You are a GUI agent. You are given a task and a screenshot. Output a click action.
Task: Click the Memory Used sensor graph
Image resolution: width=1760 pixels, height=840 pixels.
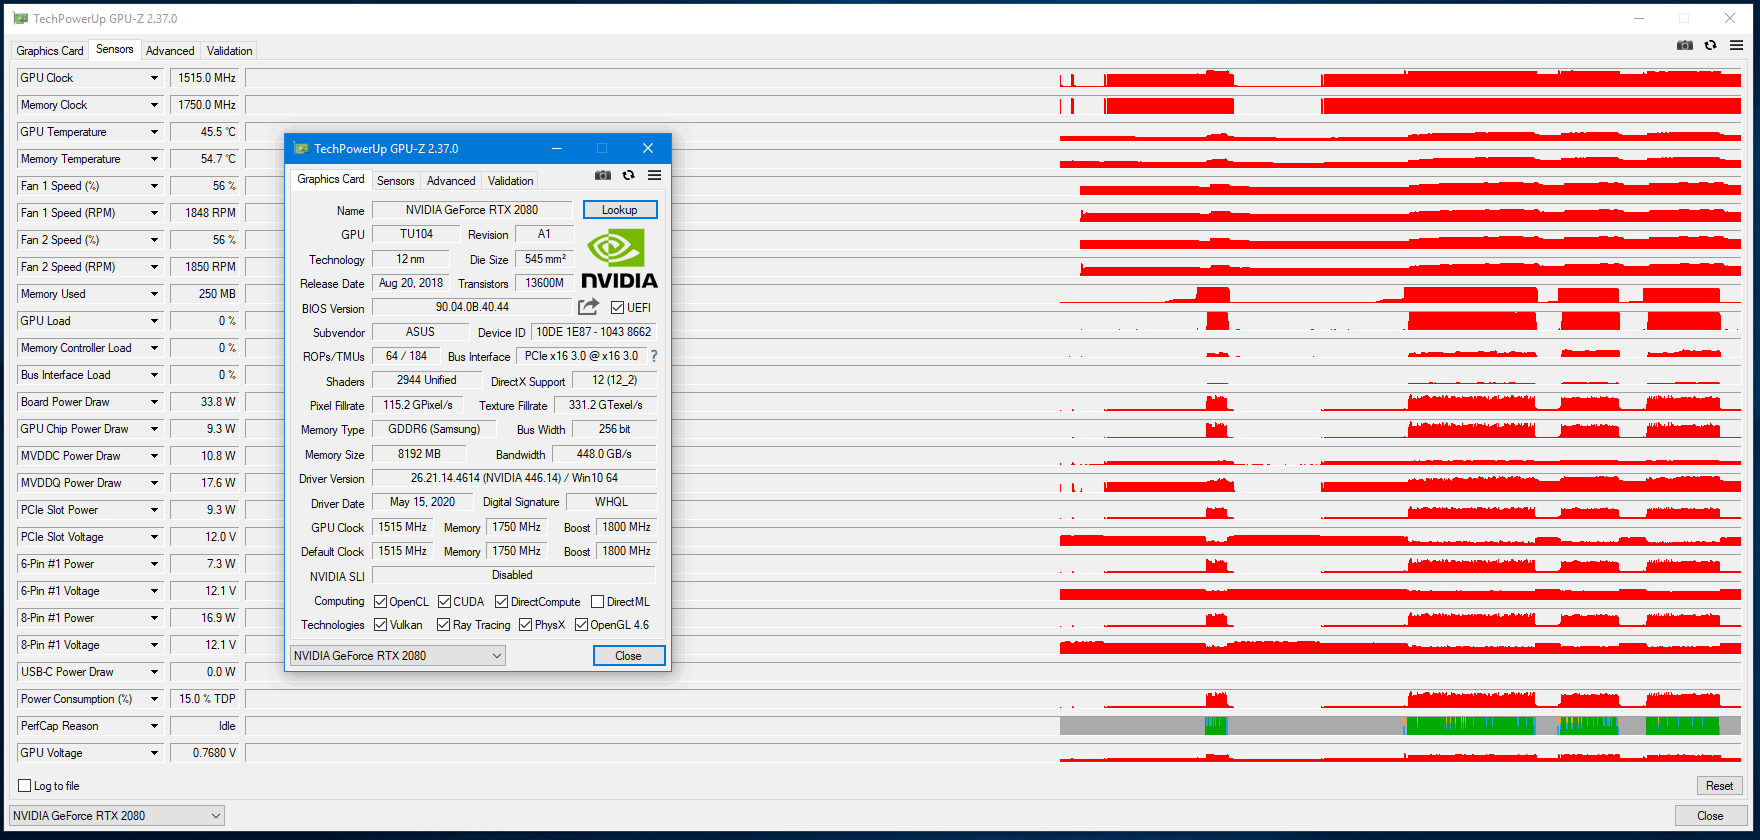click(x=994, y=294)
